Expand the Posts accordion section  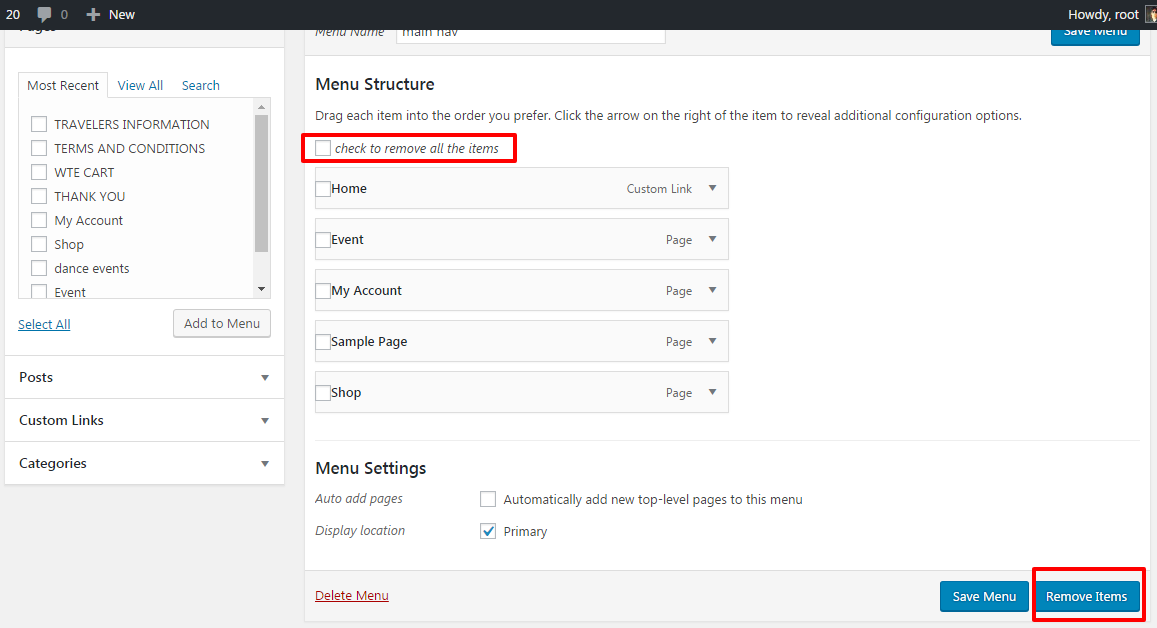[x=145, y=377]
